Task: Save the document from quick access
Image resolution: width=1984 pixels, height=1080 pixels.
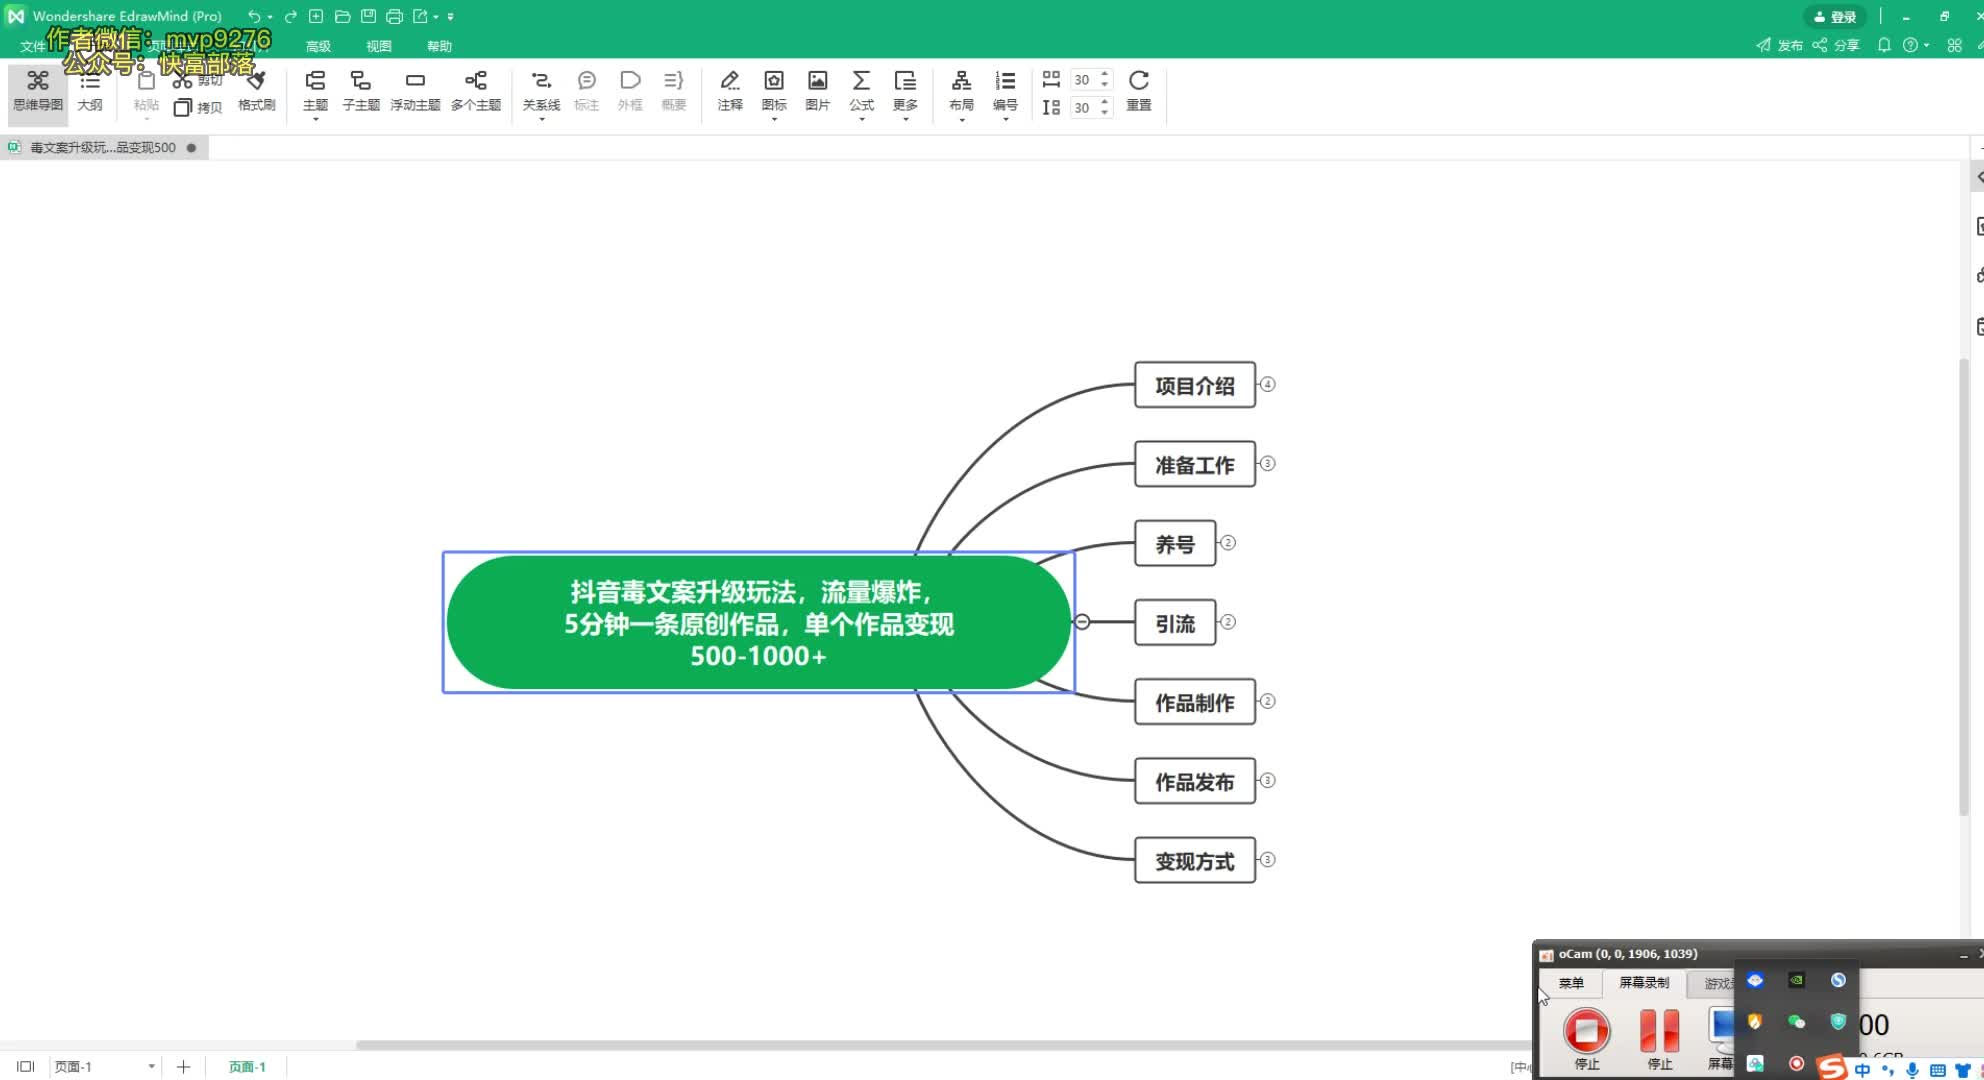Action: point(368,16)
